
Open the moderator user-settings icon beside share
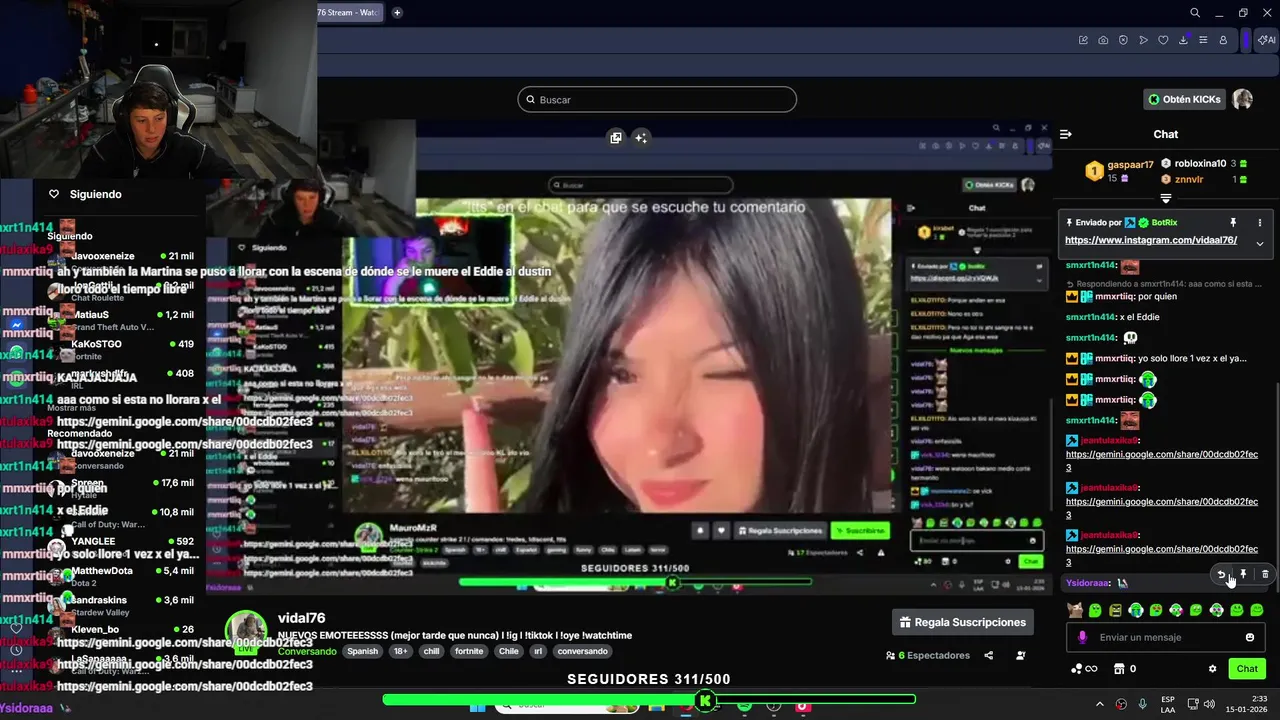tap(1021, 655)
